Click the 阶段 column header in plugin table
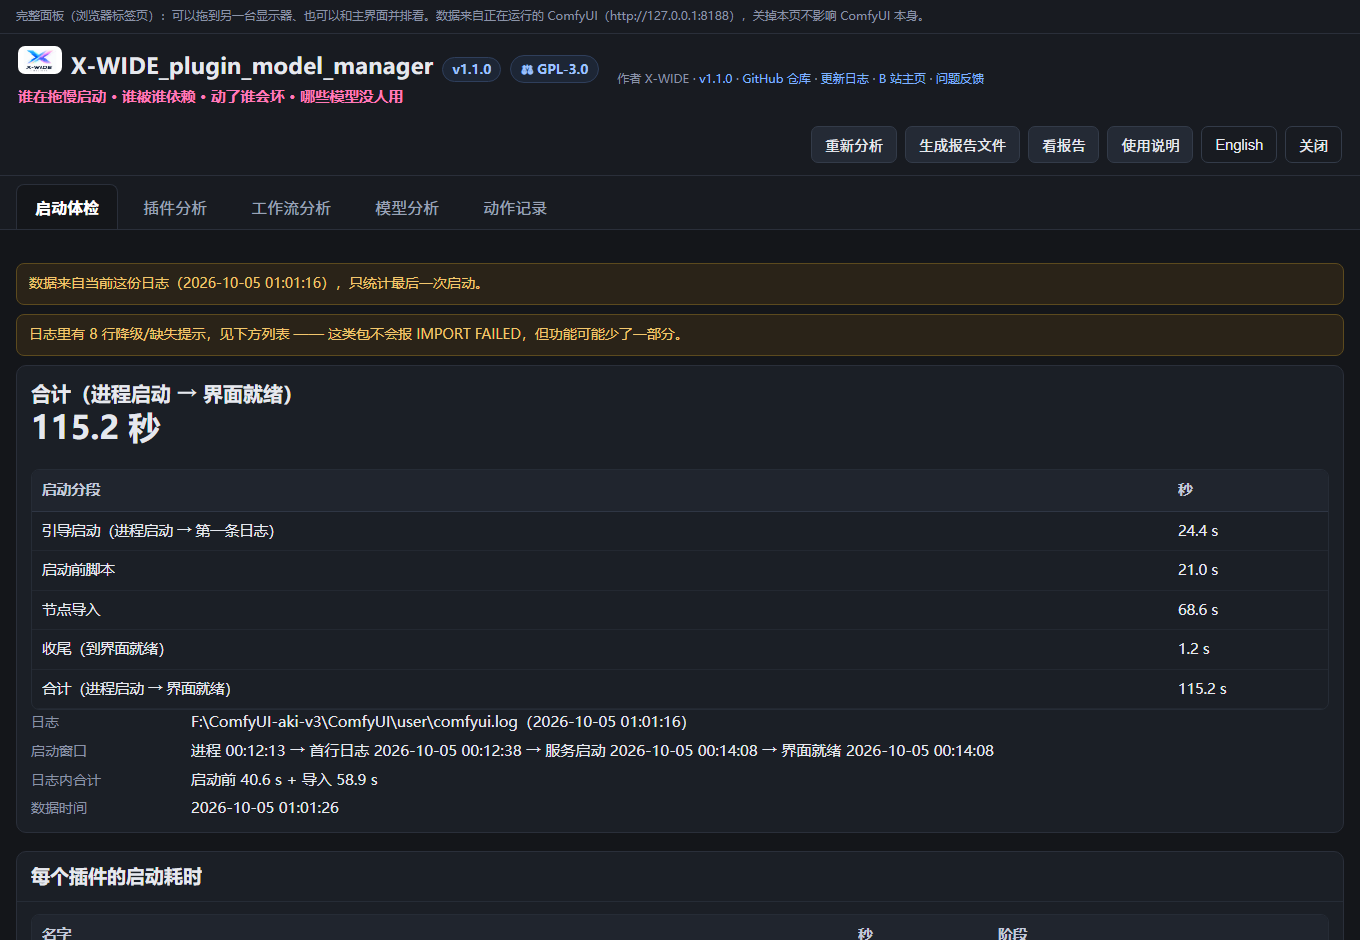Viewport: 1360px width, 940px height. click(x=1012, y=933)
